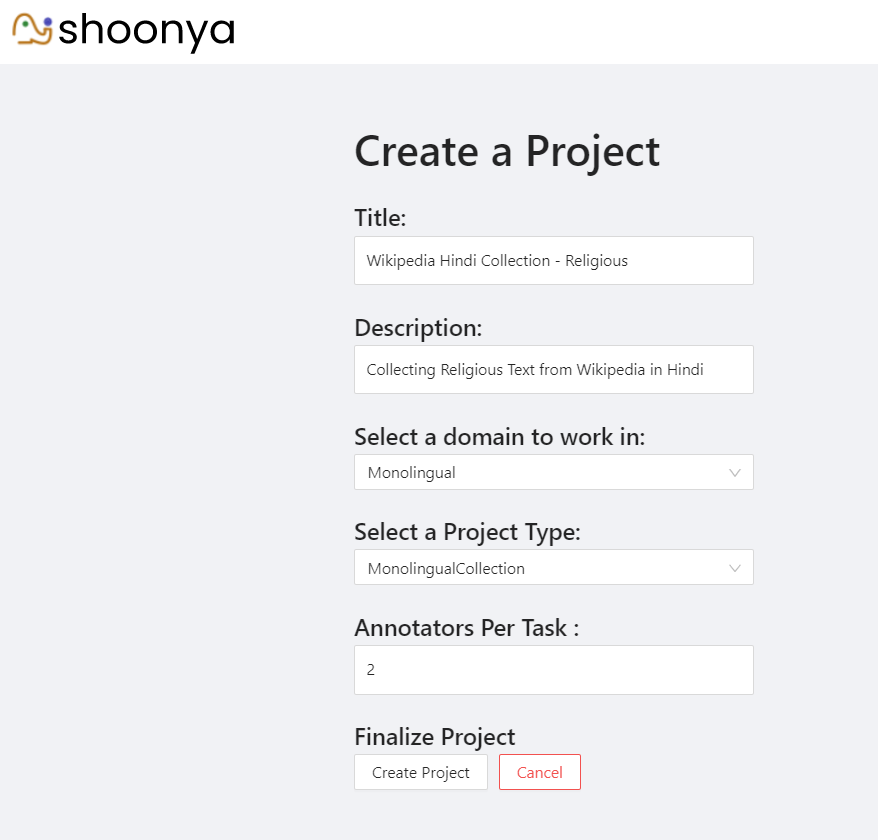Screen dimensions: 878x840
Task: Open the Project Type dropdown showing MonolingualCollection
Action: click(540, 568)
